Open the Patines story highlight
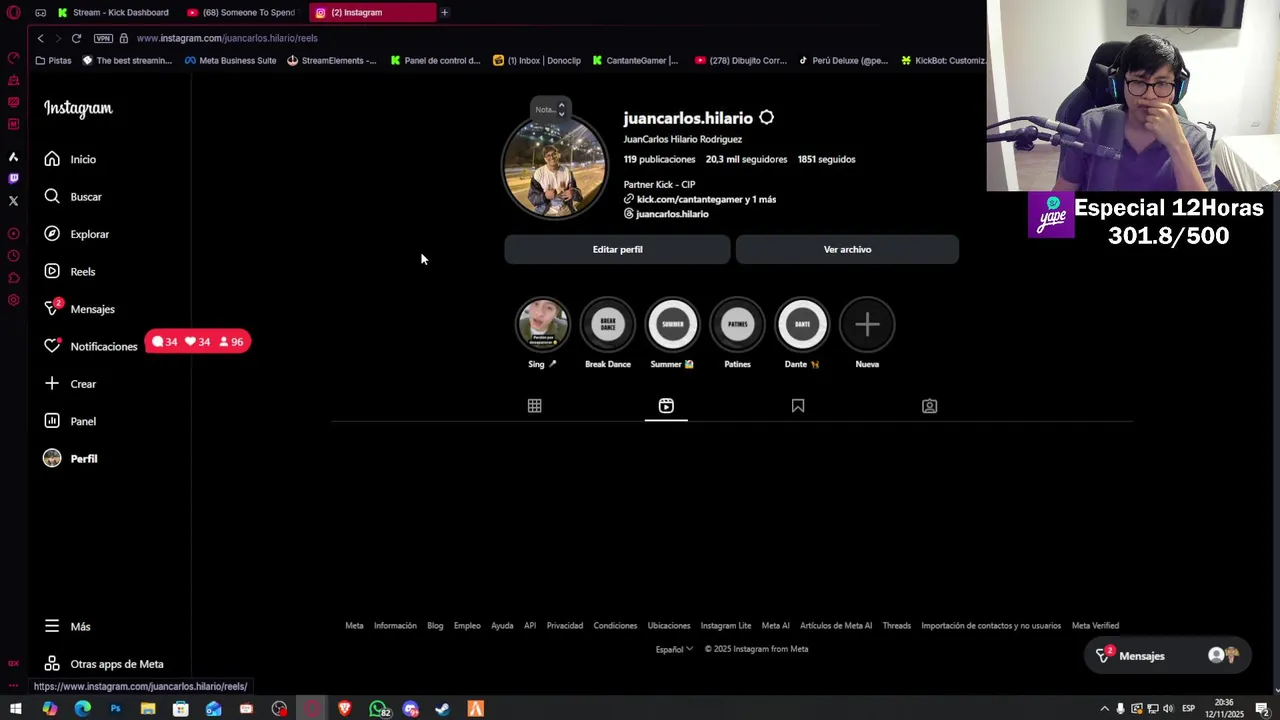Viewport: 1280px width, 720px height. tap(737, 324)
